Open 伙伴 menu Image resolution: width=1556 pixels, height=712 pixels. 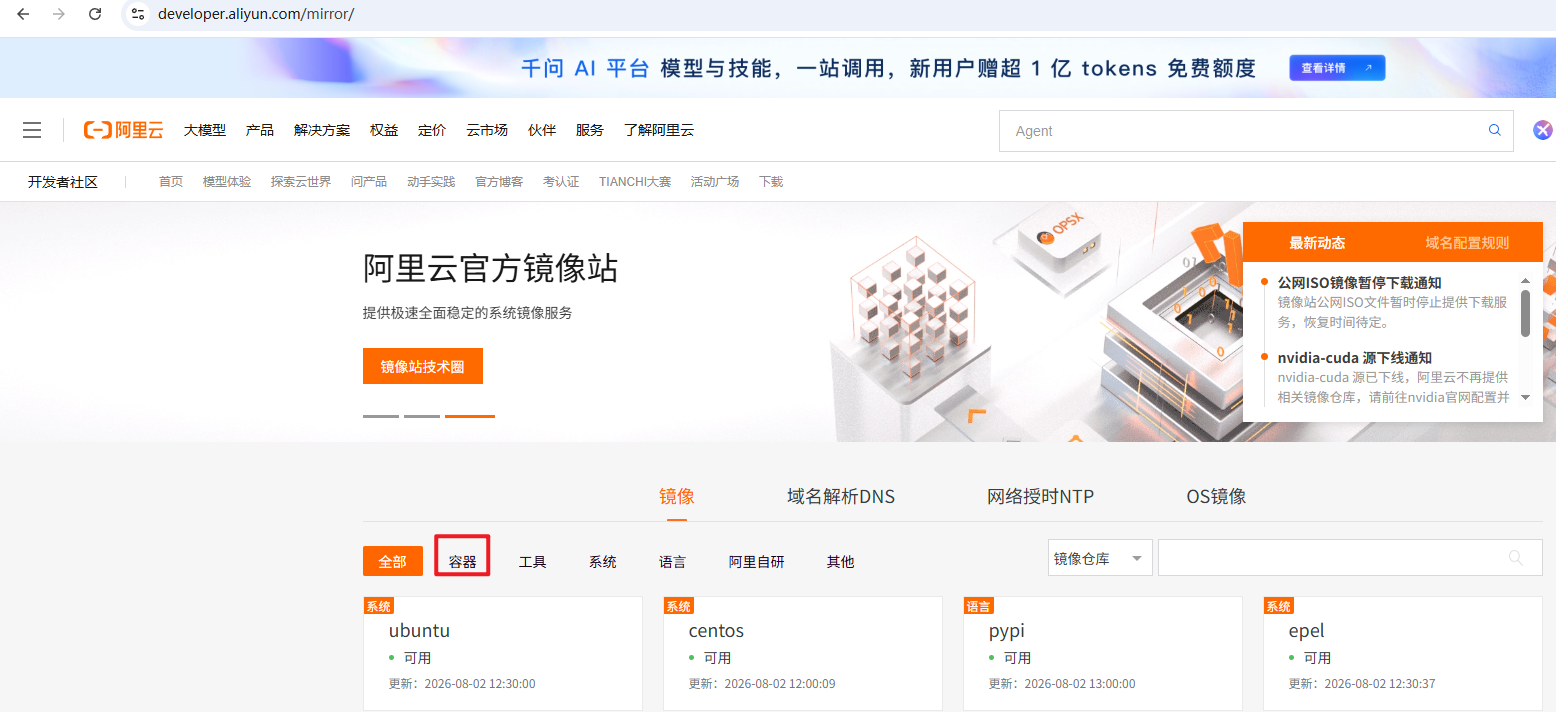pyautogui.click(x=542, y=130)
